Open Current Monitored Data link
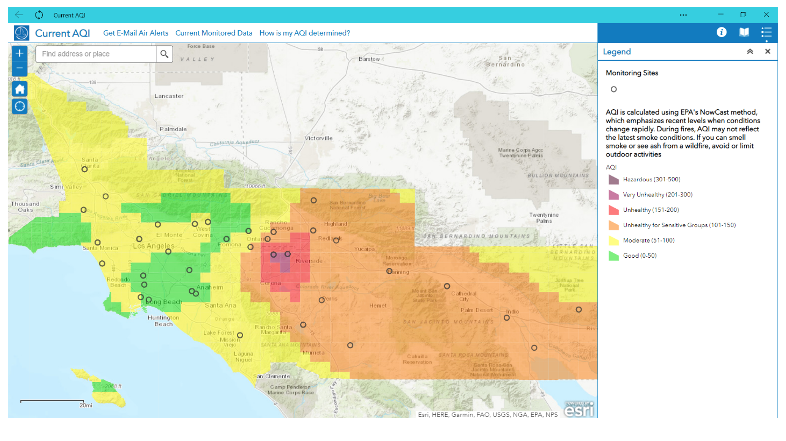The height and width of the screenshot is (441, 786). (213, 33)
